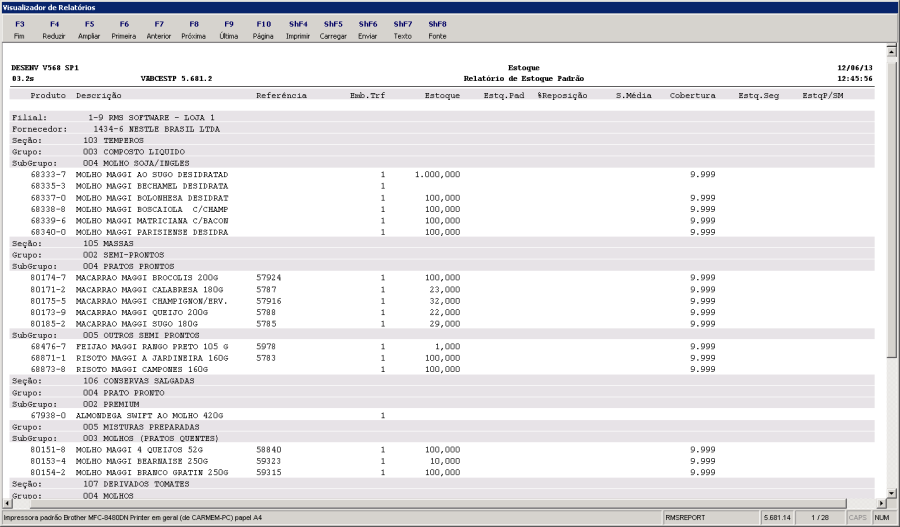Click Seção 103 TEMPEROS row
The height and width of the screenshot is (527, 900).
coord(442,140)
